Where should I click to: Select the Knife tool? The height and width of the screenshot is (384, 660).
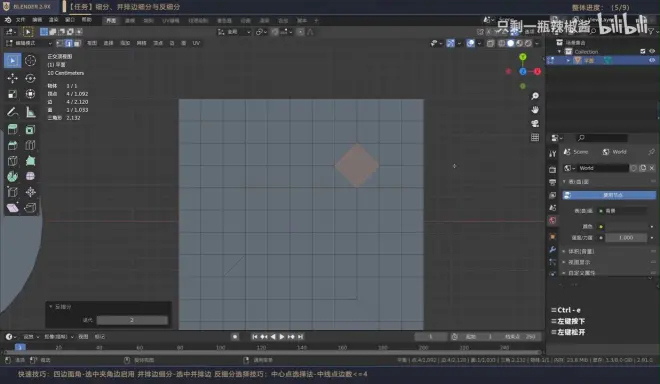[13, 161]
